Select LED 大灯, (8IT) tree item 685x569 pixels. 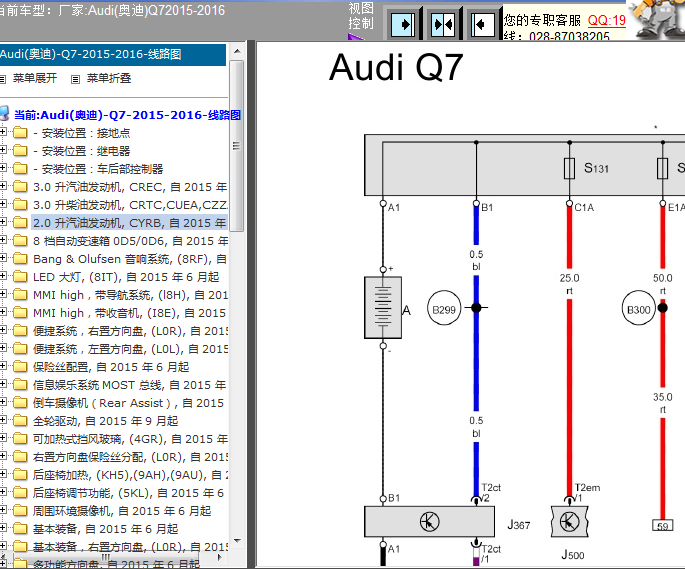click(126, 277)
